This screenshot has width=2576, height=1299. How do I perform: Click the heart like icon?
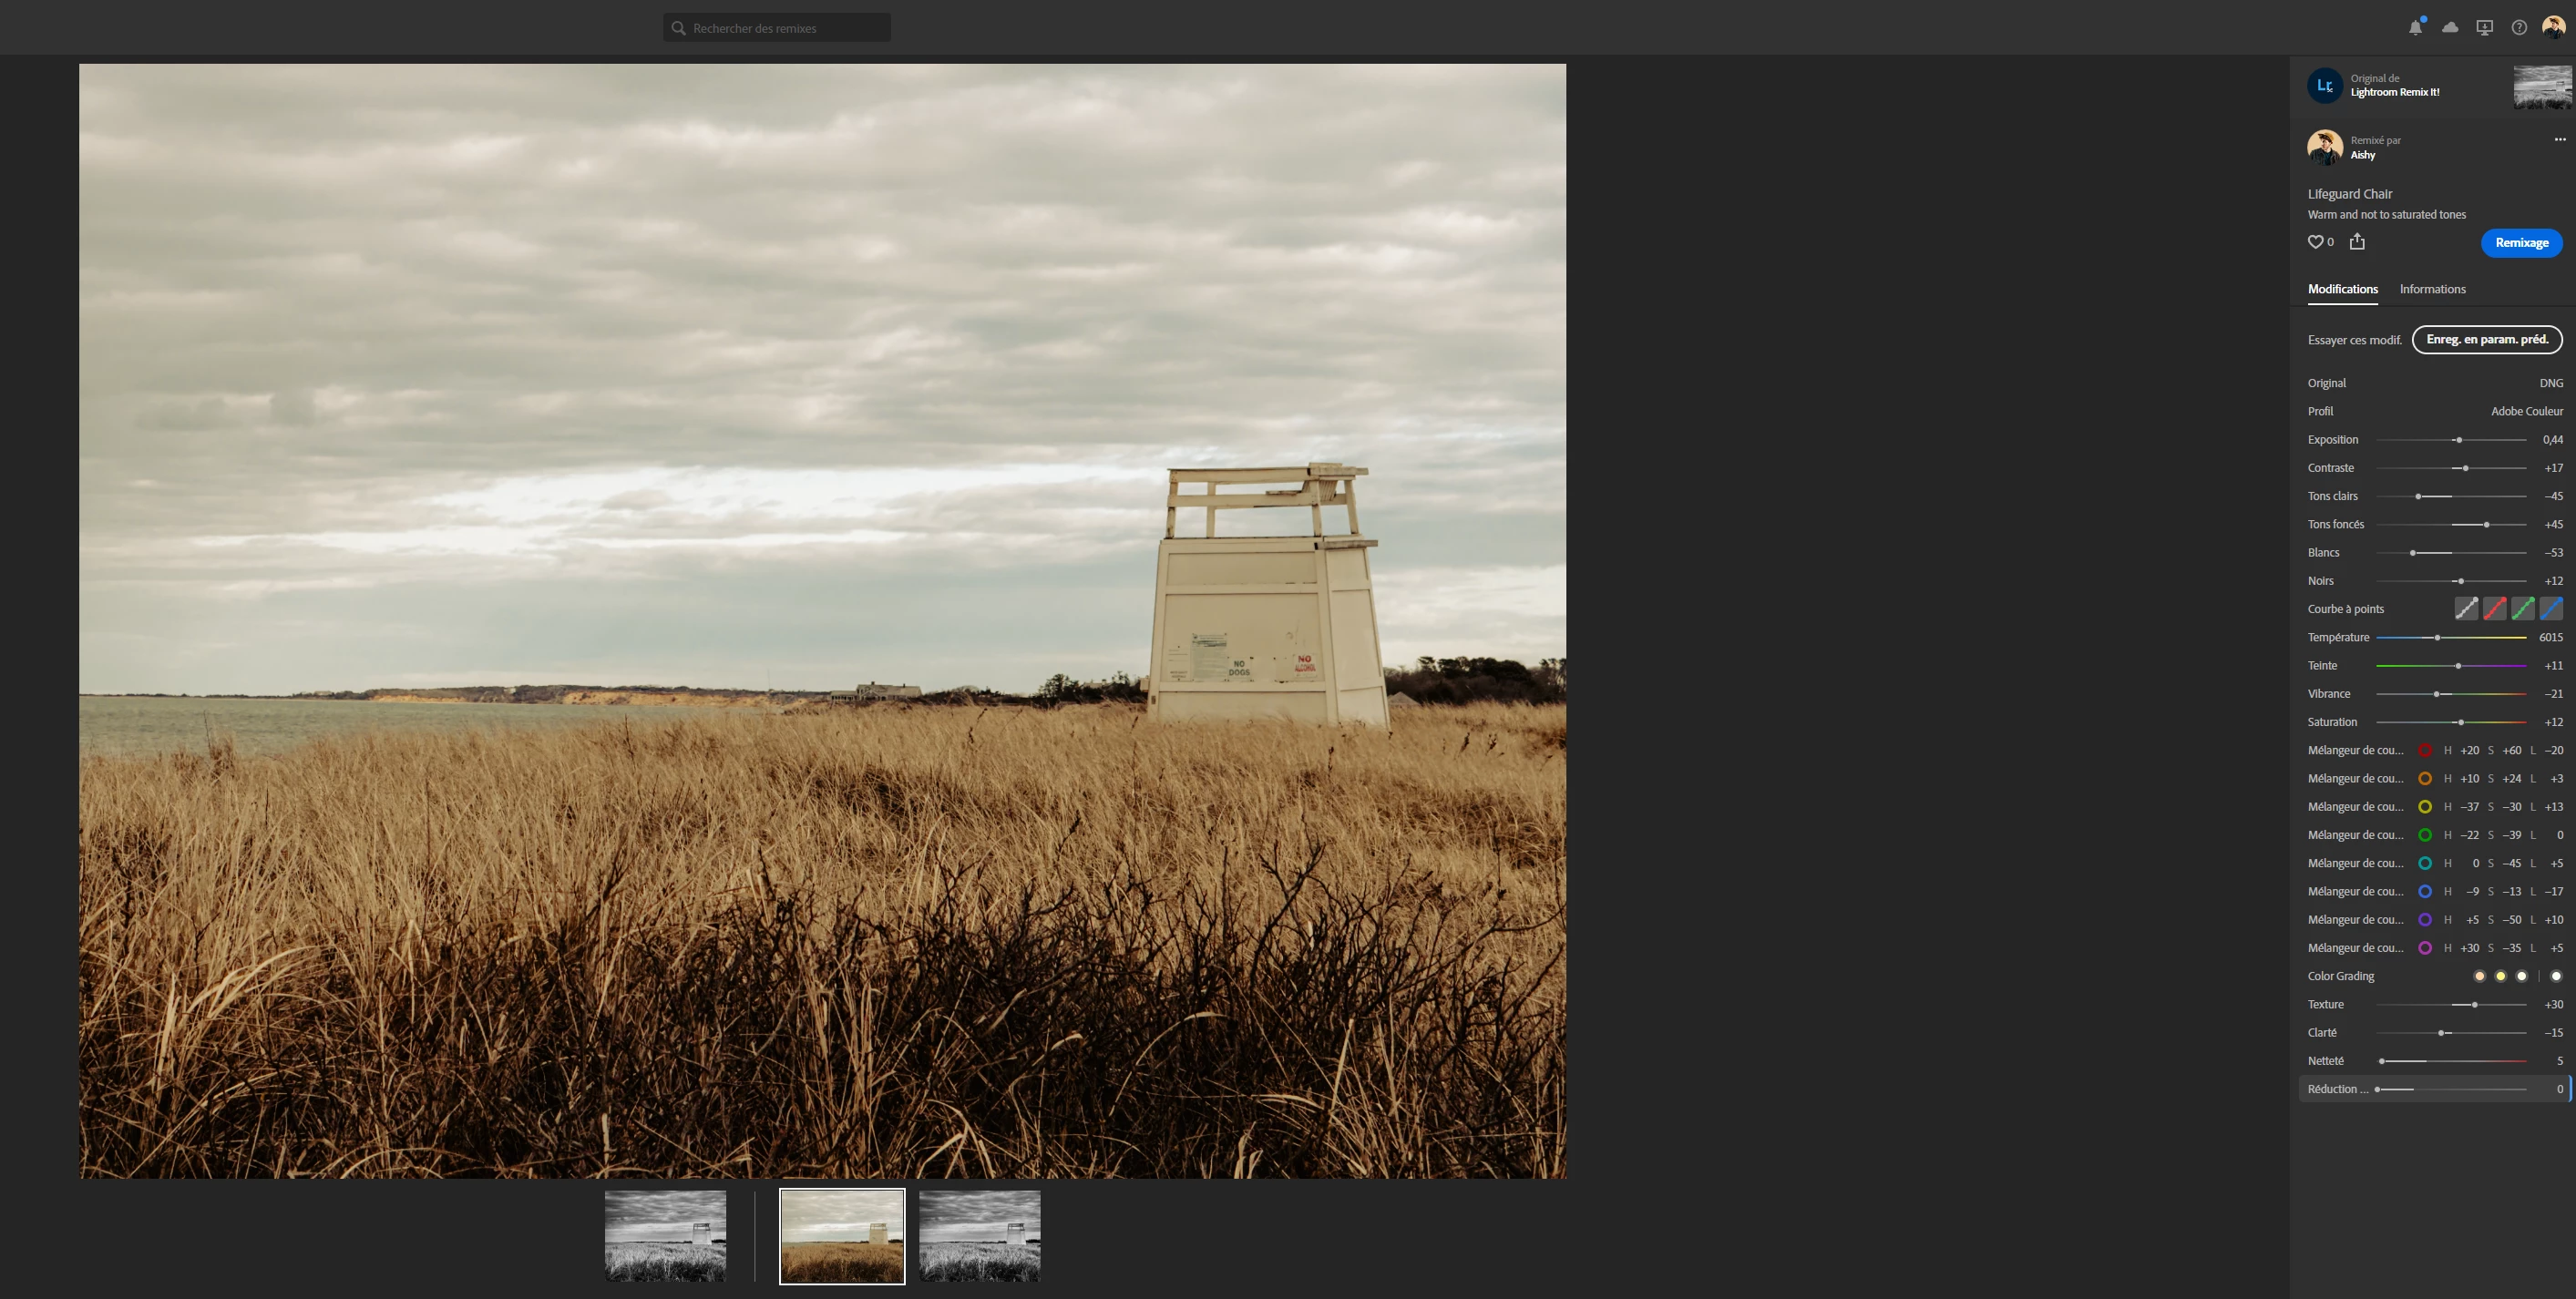click(2315, 242)
